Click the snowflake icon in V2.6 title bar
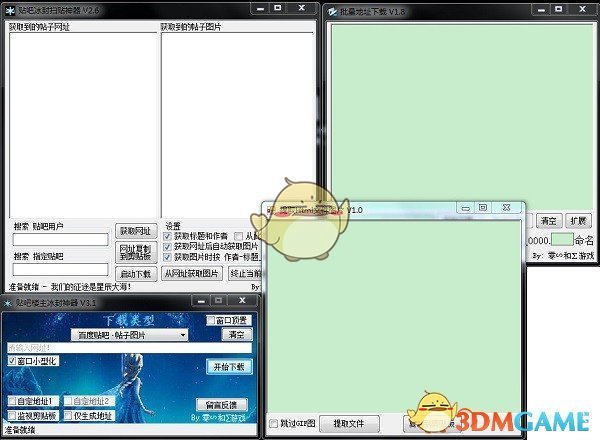The height and width of the screenshot is (440, 600). pyautogui.click(x=10, y=11)
